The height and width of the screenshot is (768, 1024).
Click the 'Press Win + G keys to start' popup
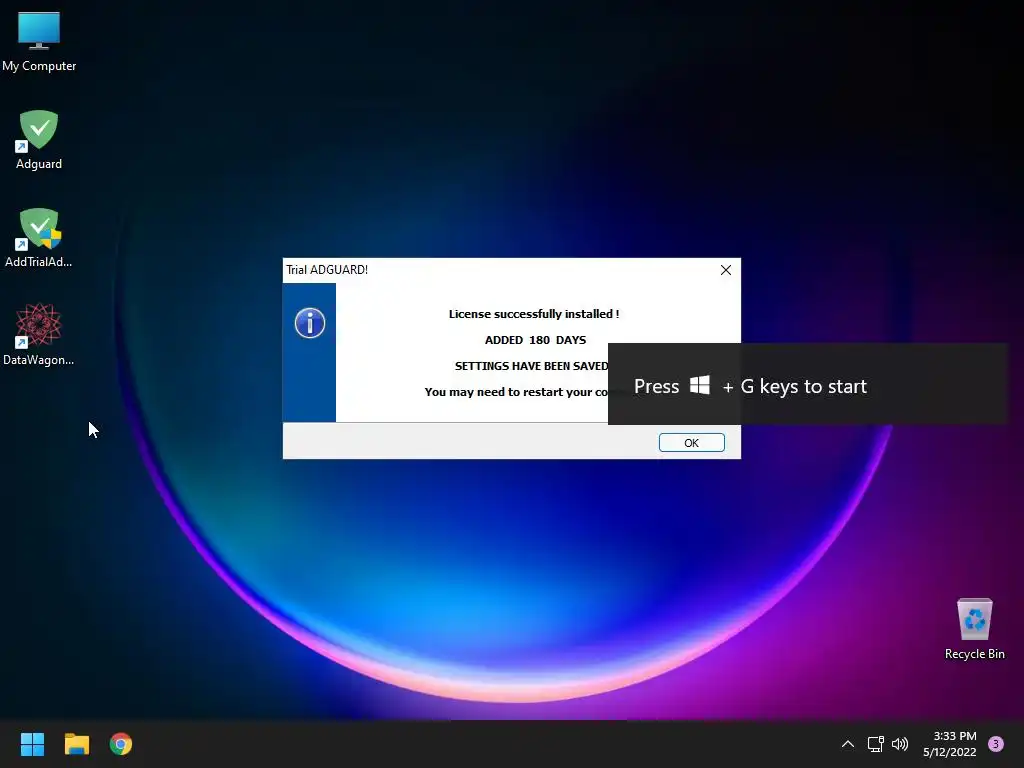pos(808,384)
